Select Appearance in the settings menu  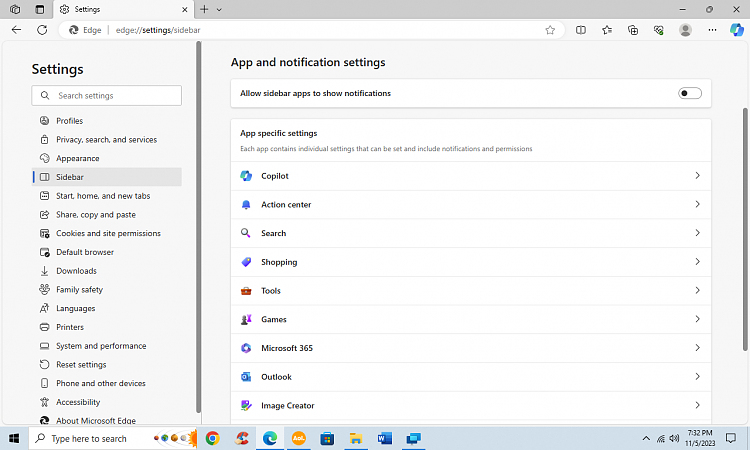[x=77, y=158]
